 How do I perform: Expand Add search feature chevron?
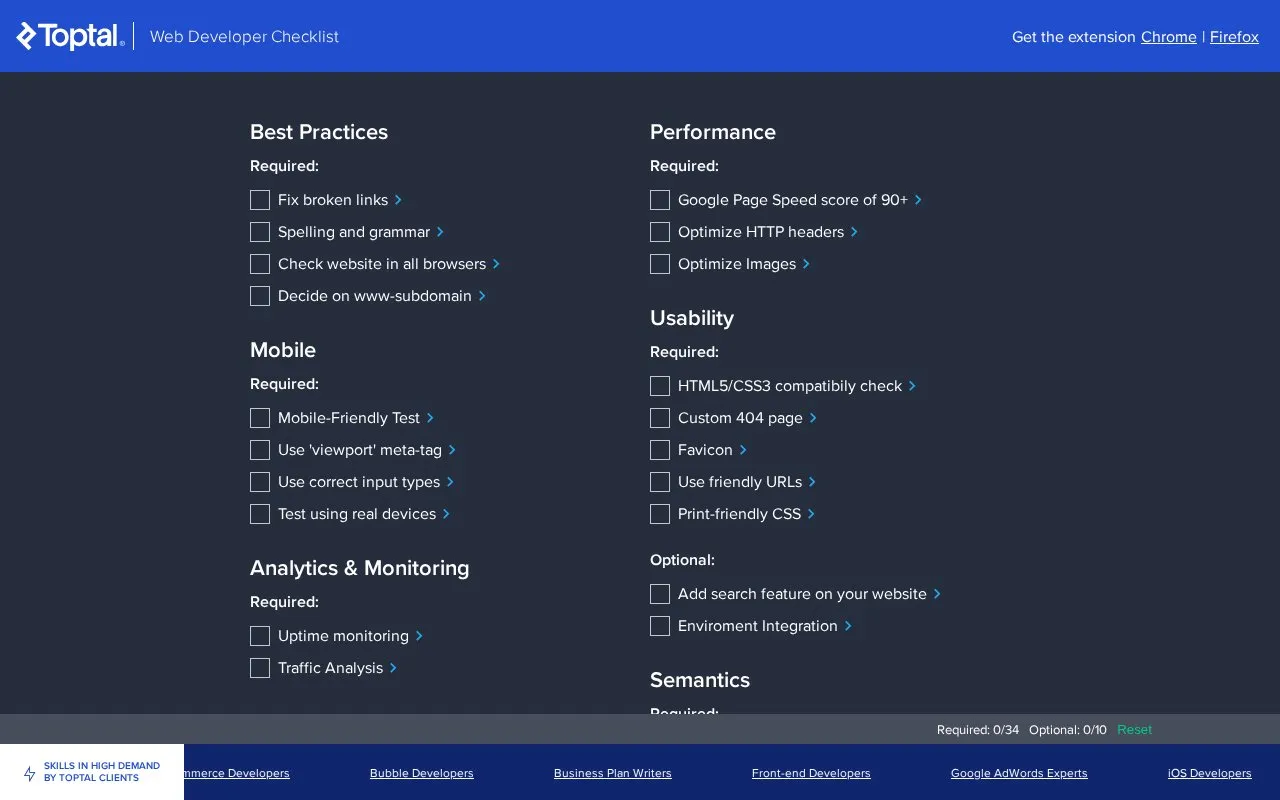tap(937, 594)
